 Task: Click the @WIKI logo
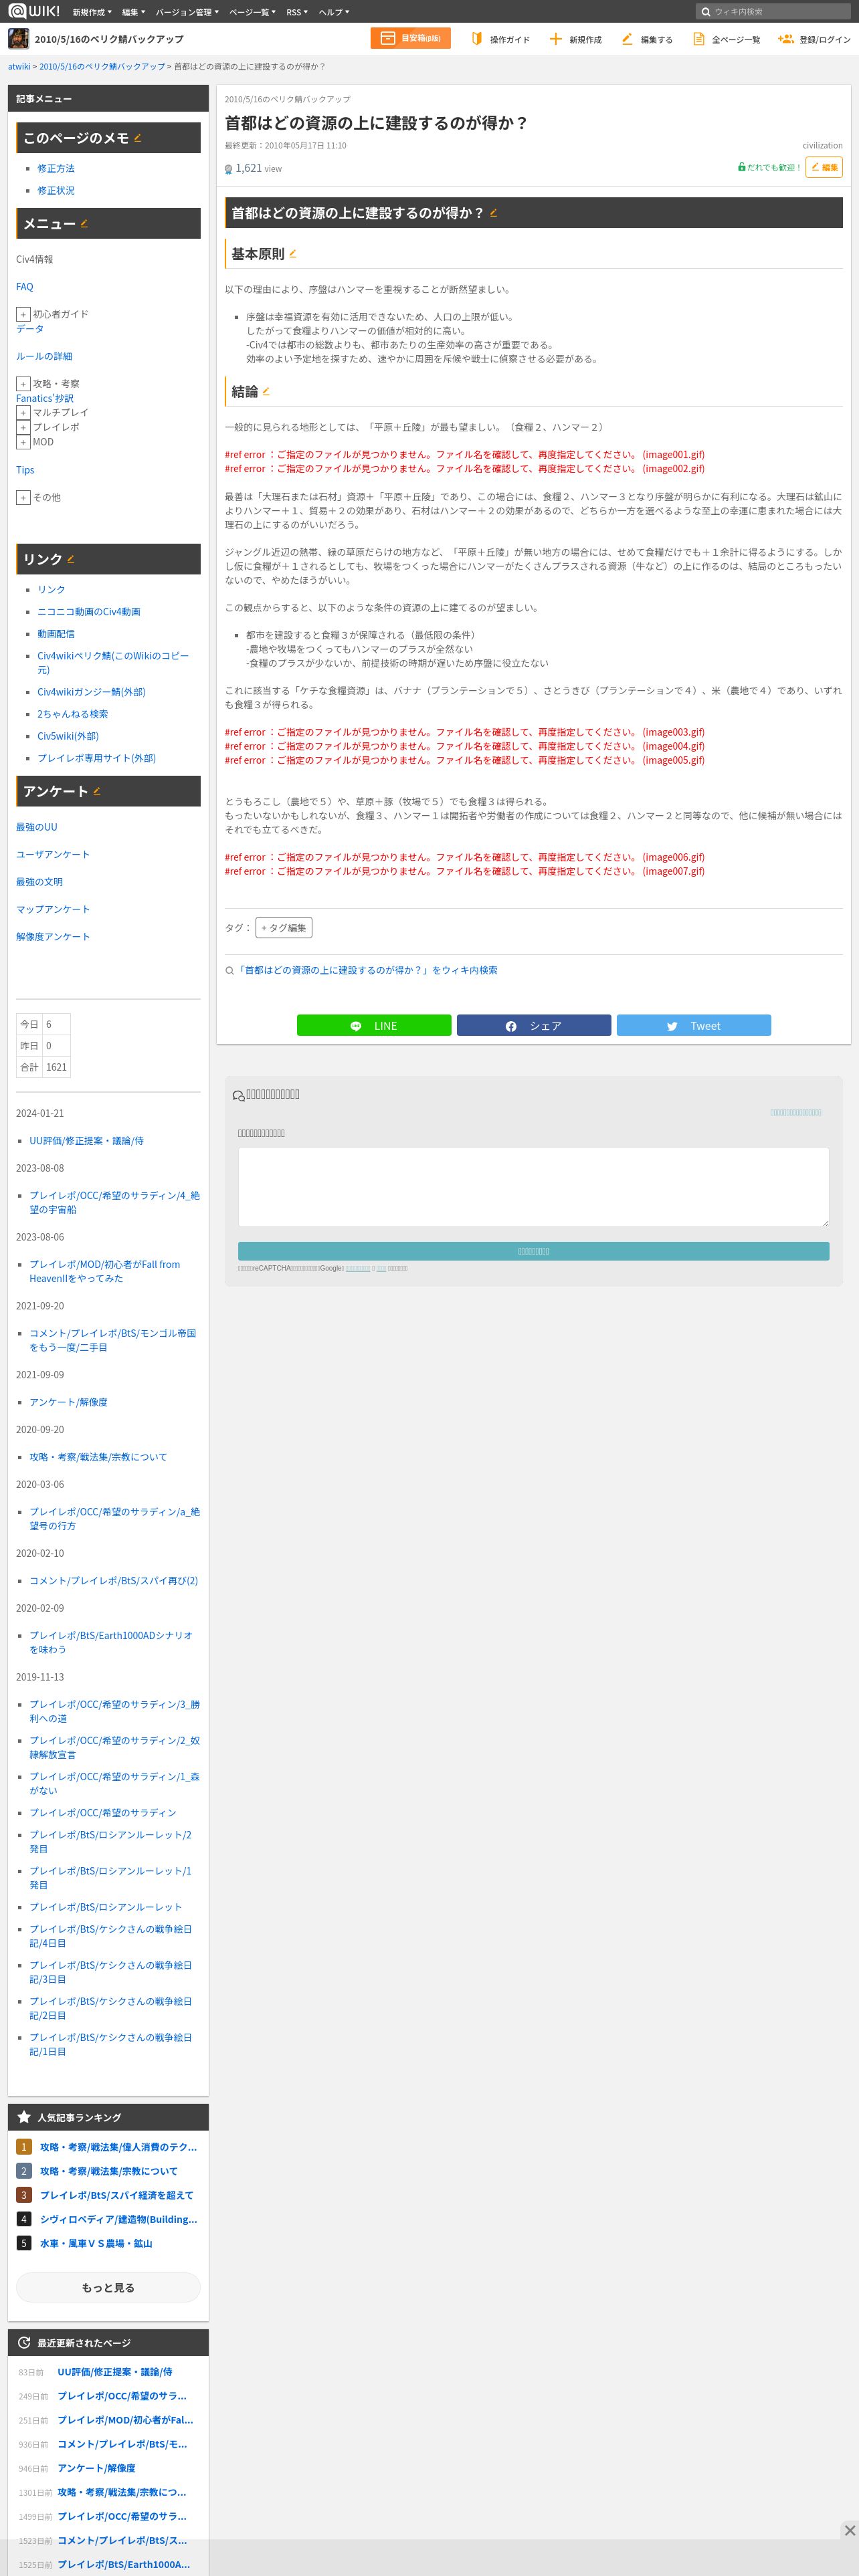(33, 11)
